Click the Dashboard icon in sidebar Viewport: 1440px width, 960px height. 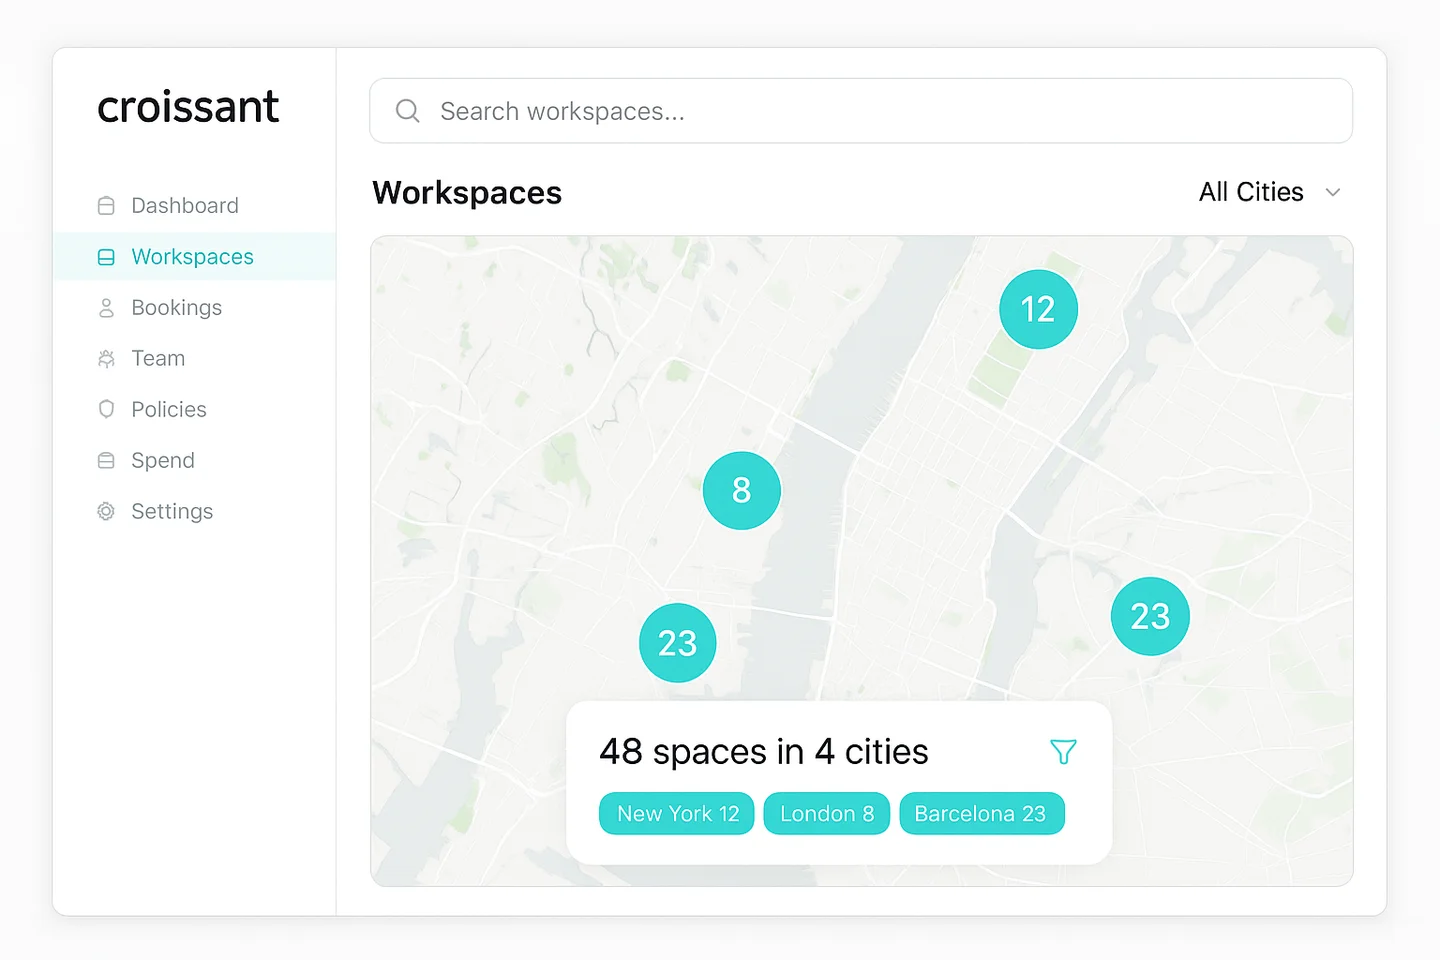106,206
